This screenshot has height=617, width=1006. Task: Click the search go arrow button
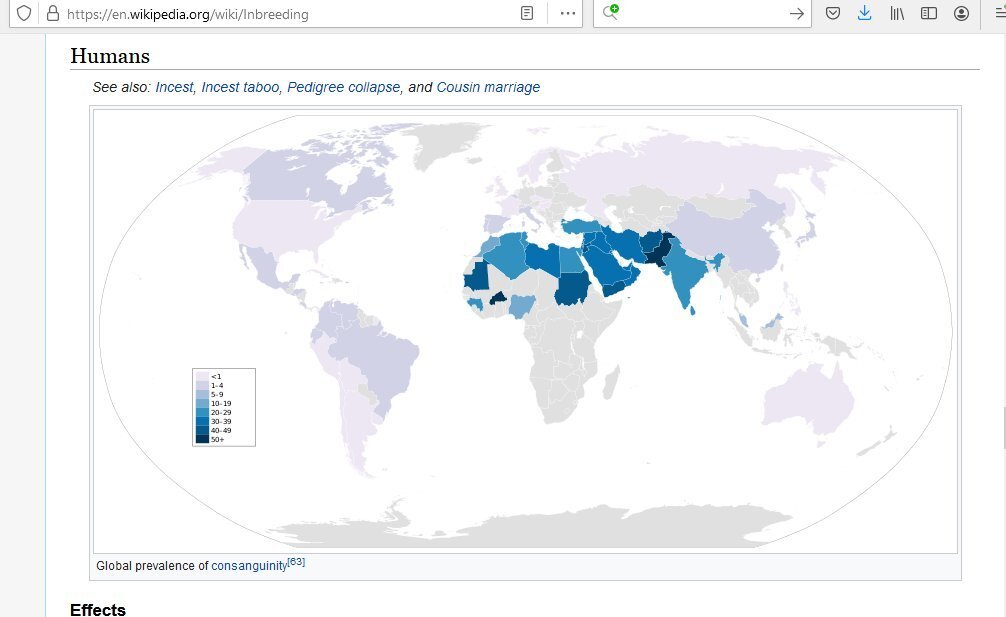[796, 13]
